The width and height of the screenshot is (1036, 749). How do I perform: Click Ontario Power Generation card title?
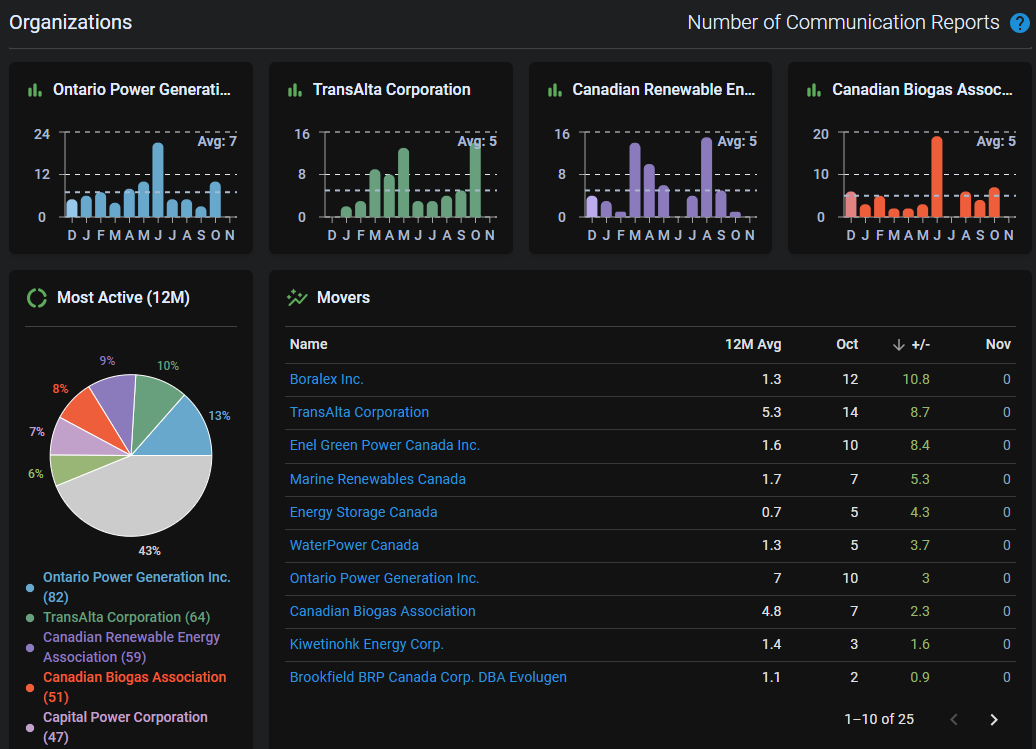(142, 89)
